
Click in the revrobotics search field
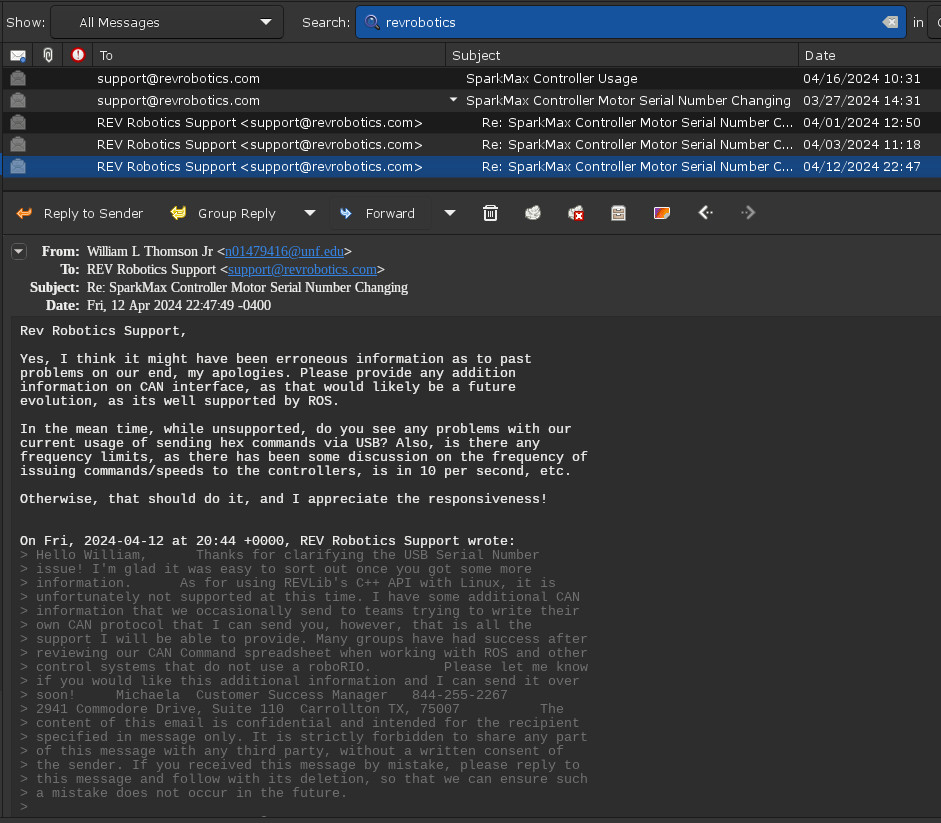pos(620,22)
